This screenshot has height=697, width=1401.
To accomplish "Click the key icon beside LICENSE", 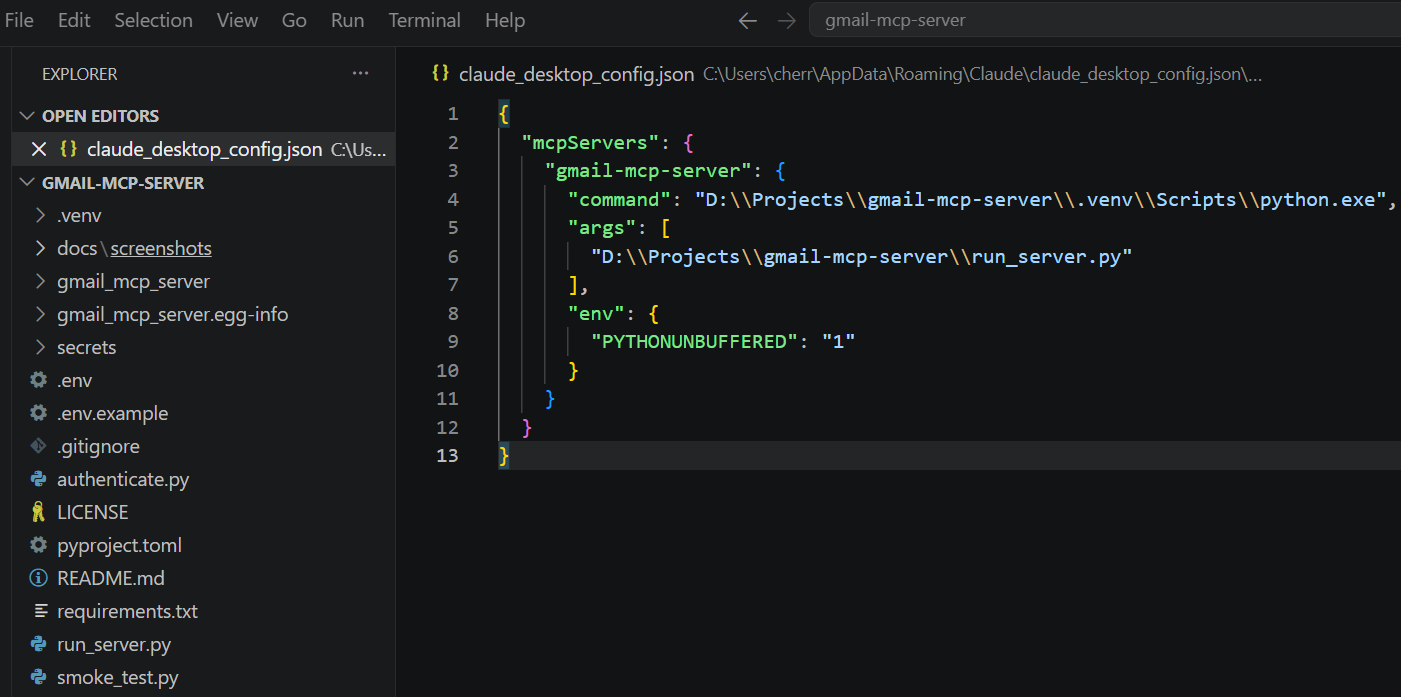I will click(39, 512).
